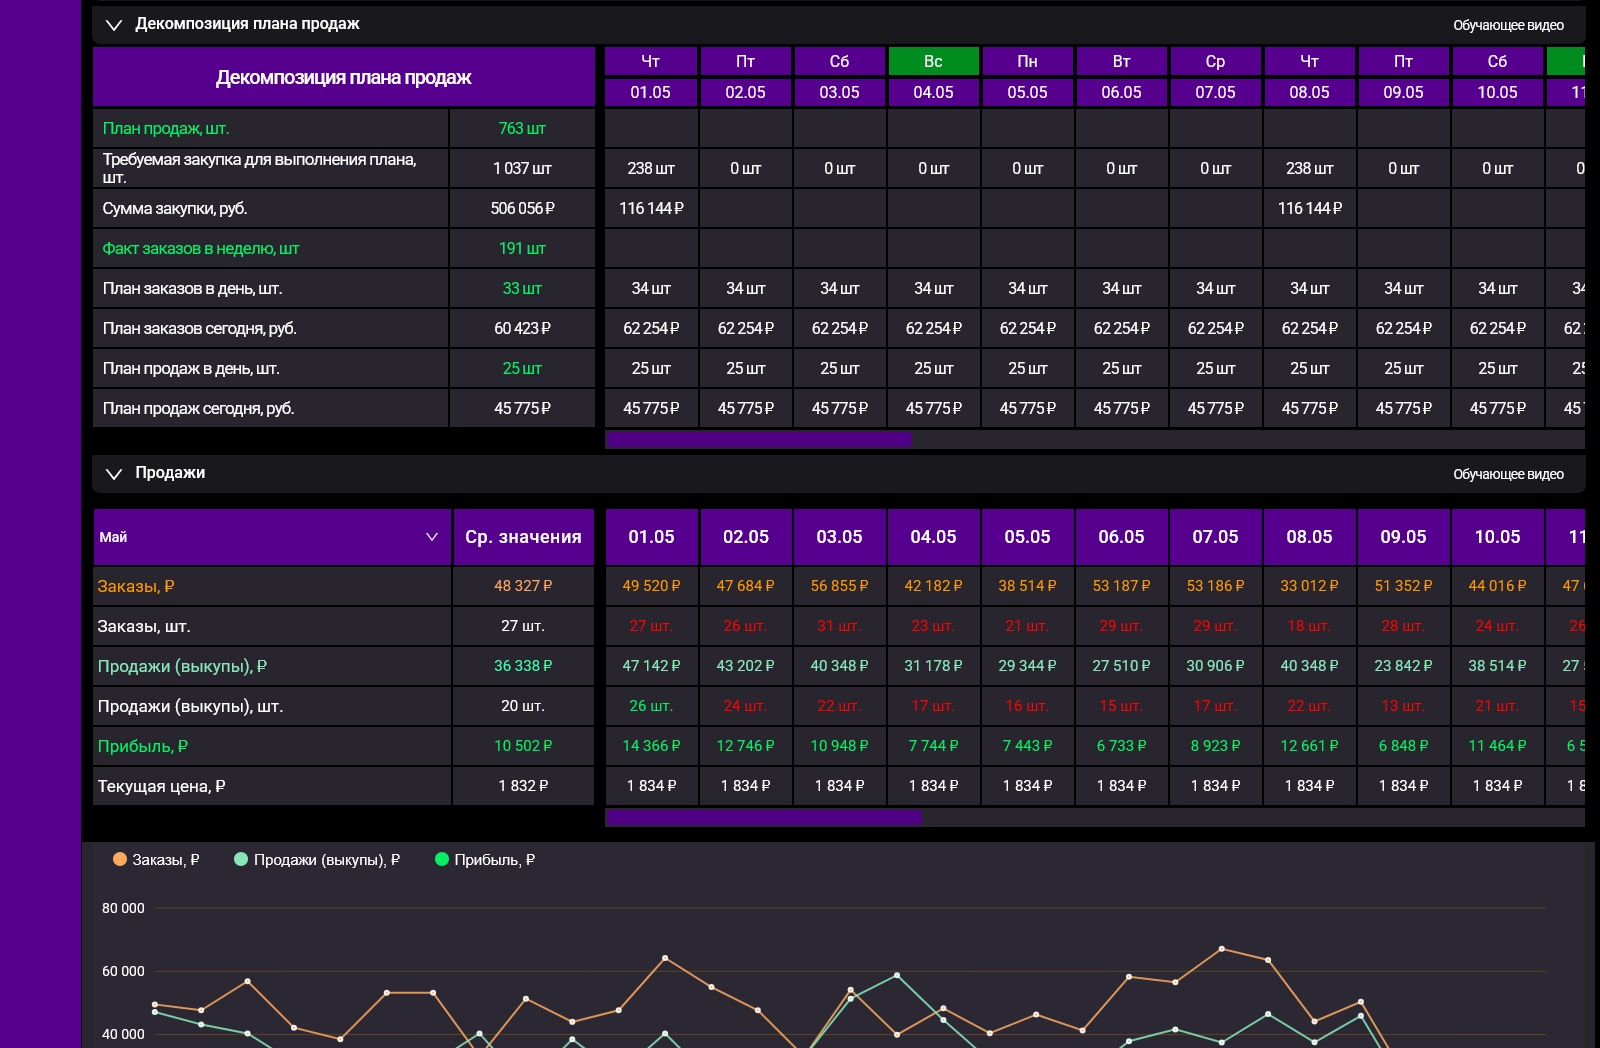Collapse the Декомпозиция плана продаж section chevron
Image resolution: width=1600 pixels, height=1048 pixels.
coord(114,25)
